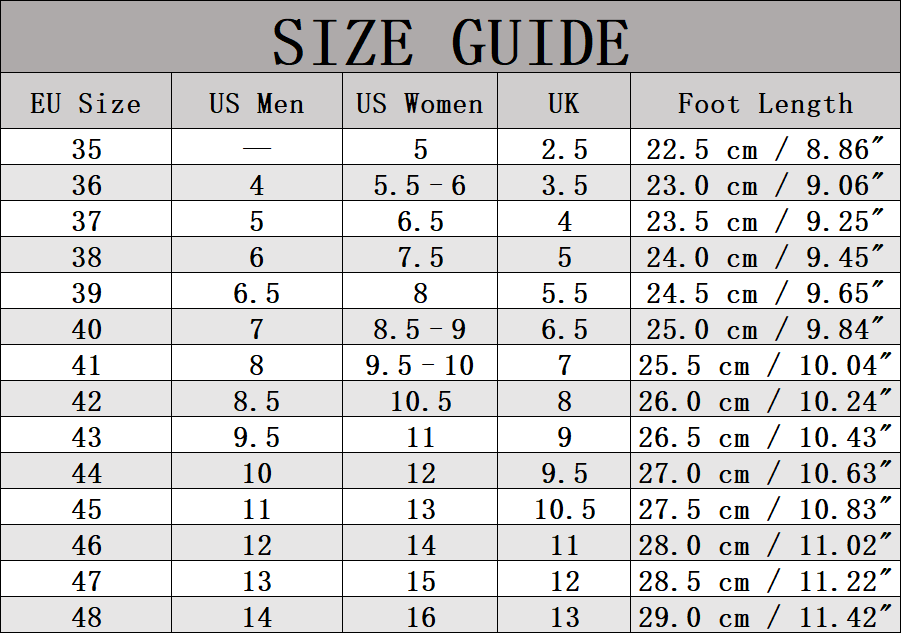Click the US Women column header
This screenshot has width=901, height=633.
(419, 103)
